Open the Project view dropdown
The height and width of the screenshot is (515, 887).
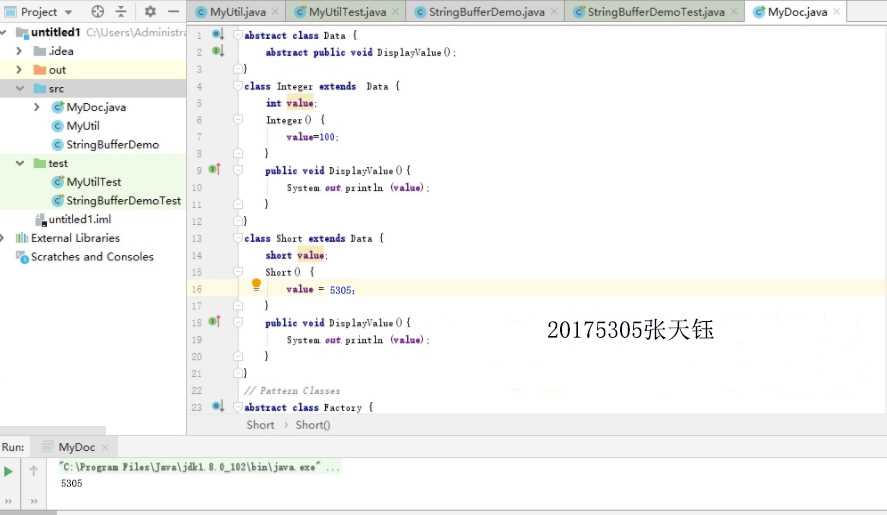click(68, 12)
